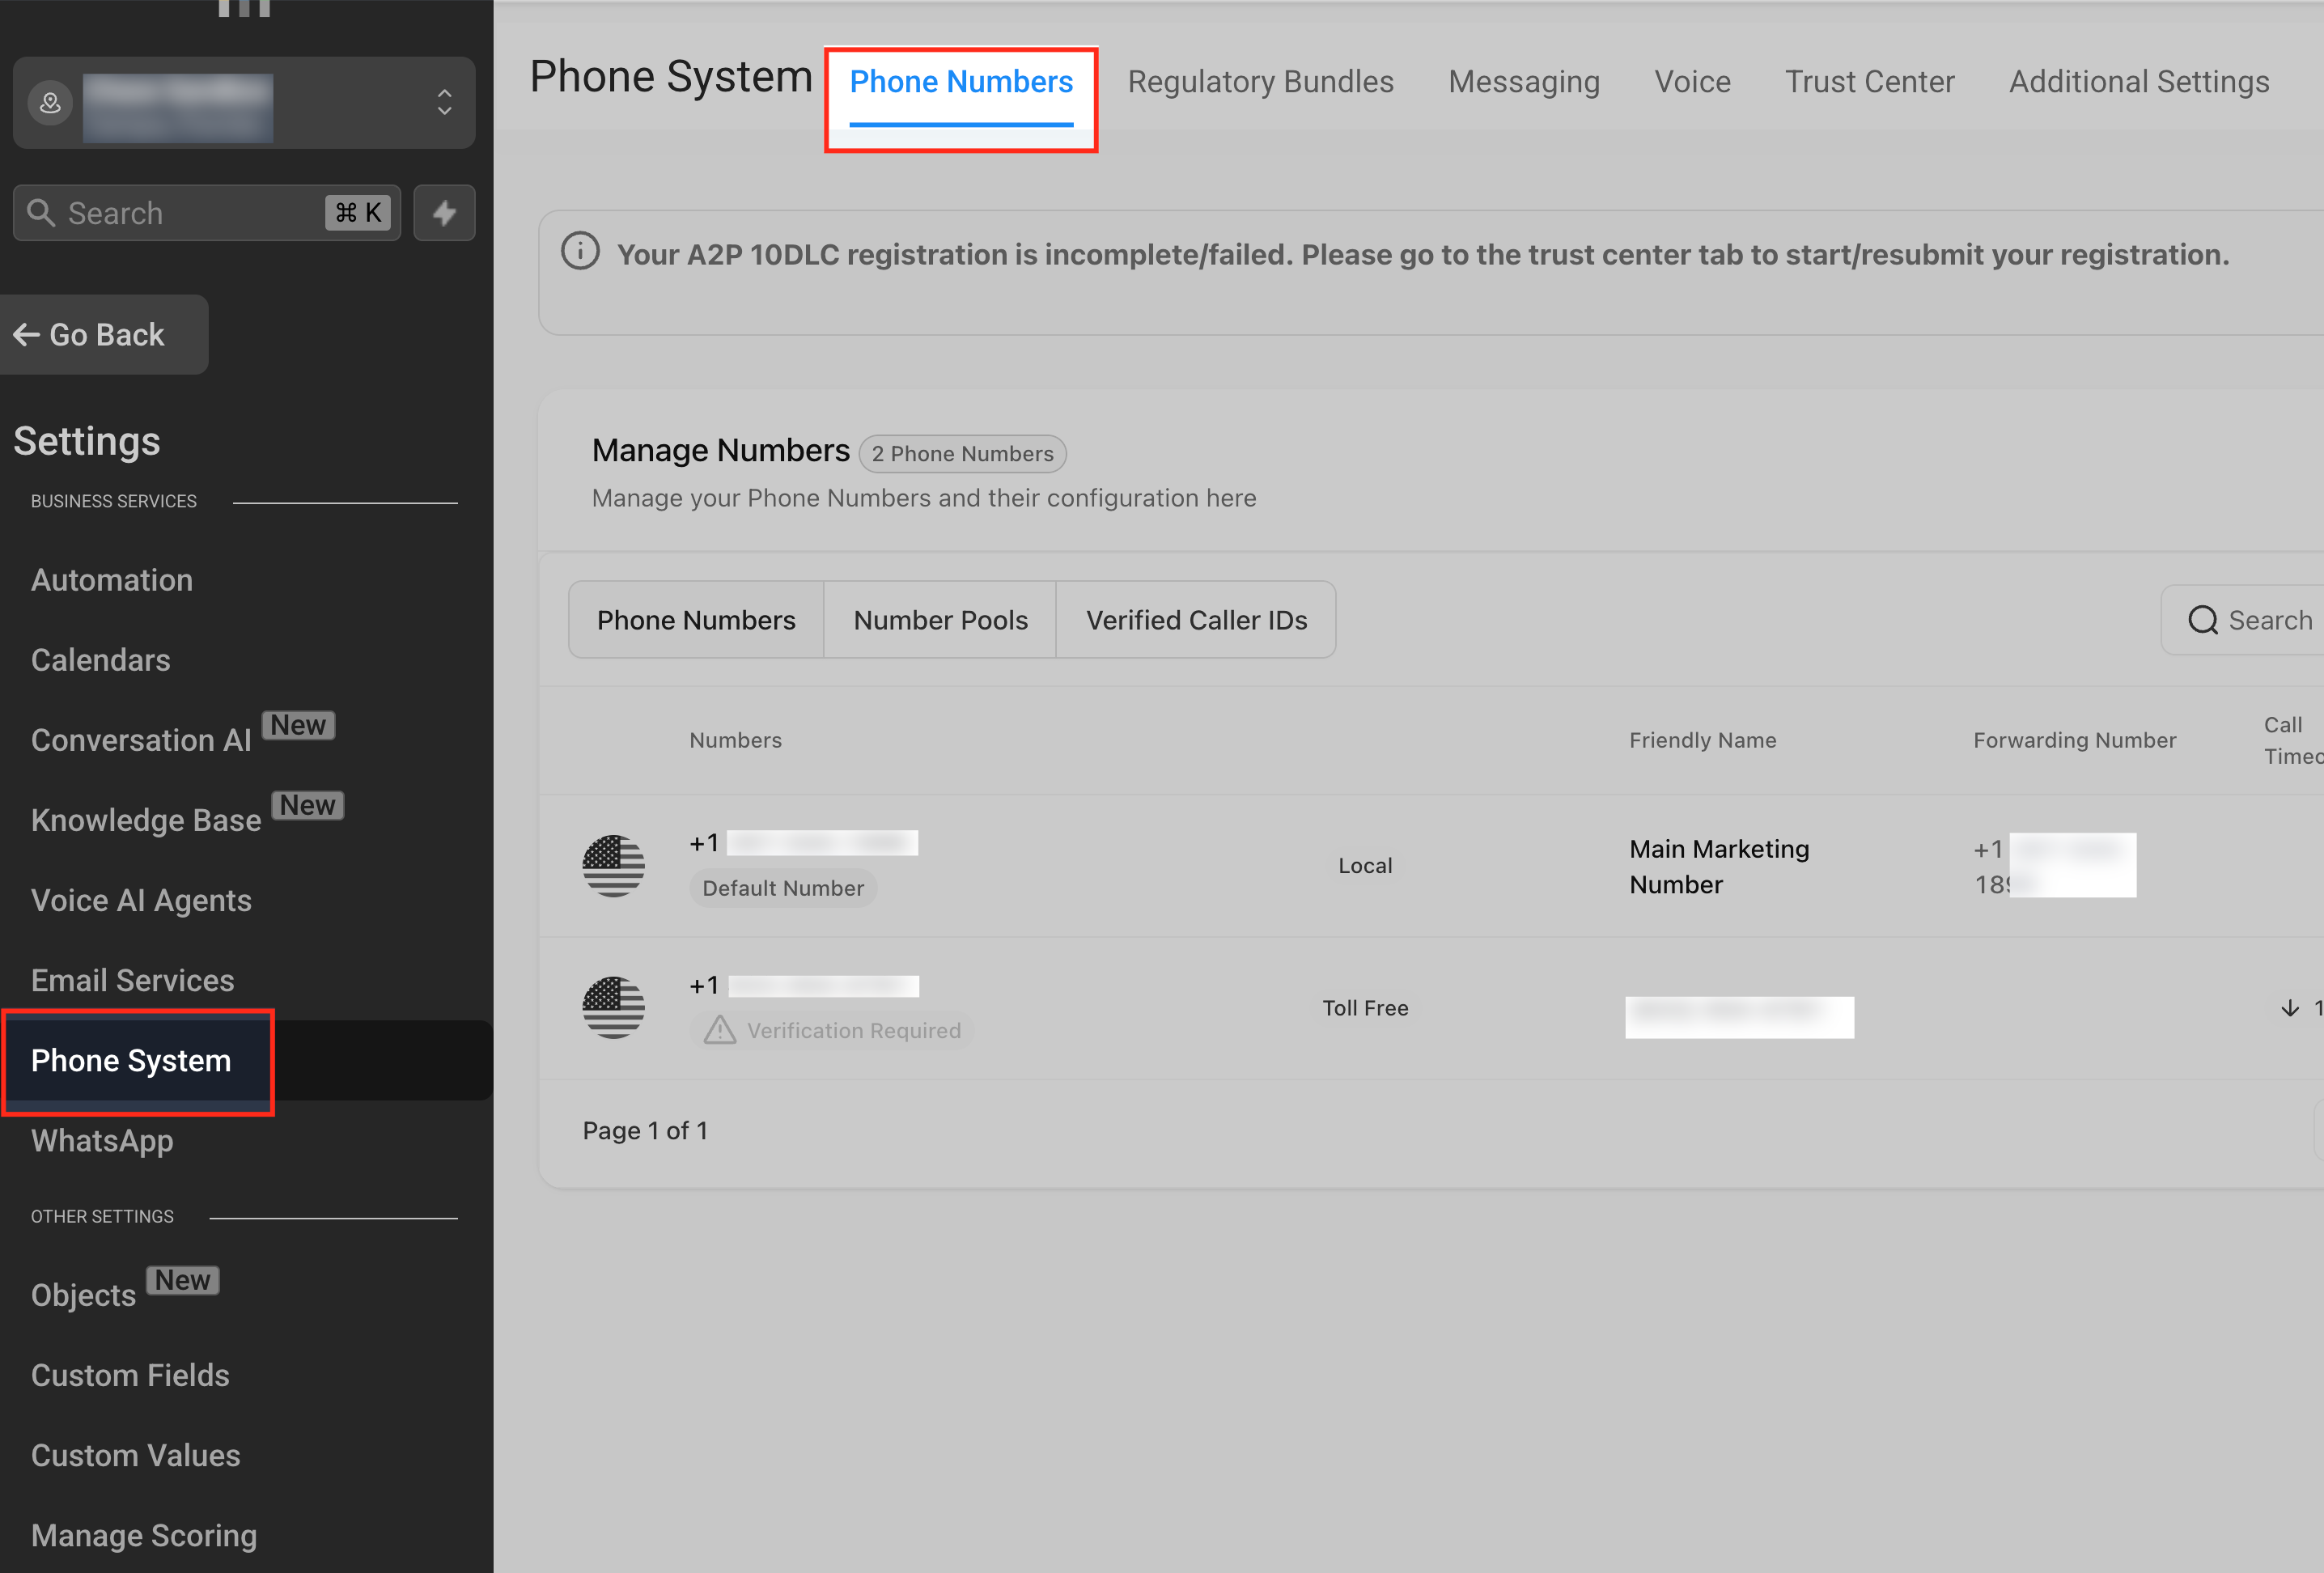This screenshot has height=1573, width=2324.
Task: Click the A2P notice info icon
Action: [580, 252]
